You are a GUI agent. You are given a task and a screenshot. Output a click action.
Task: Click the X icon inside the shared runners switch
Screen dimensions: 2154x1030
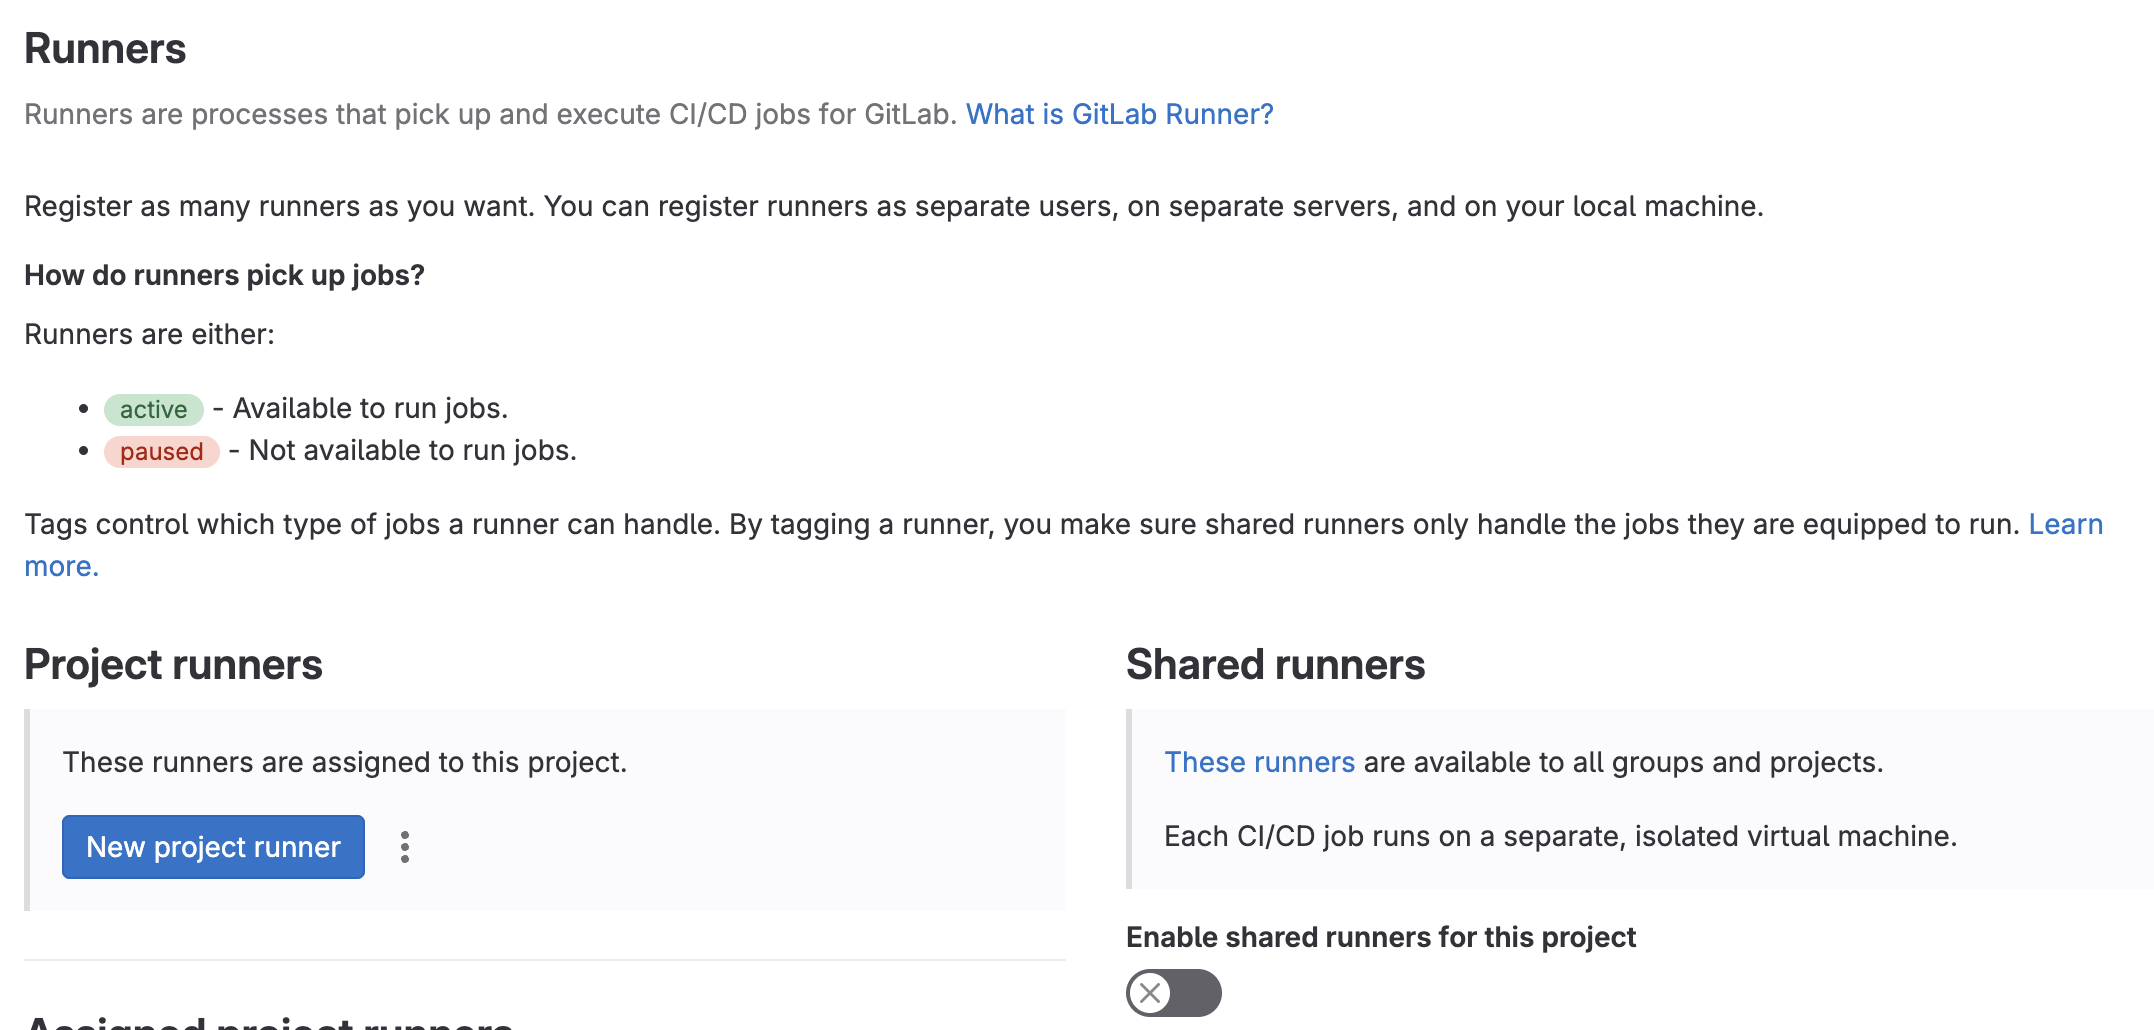click(x=1150, y=993)
